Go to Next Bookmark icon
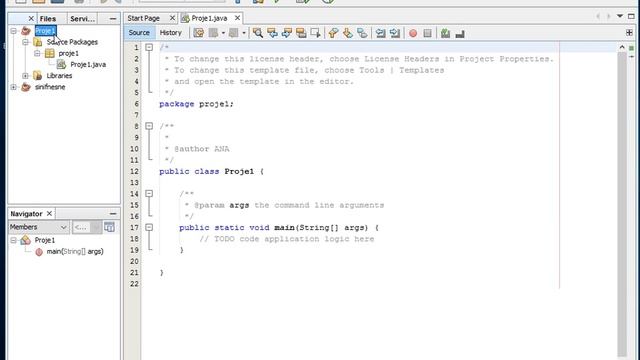The width and height of the screenshot is (640, 360). pyautogui.click(x=348, y=33)
